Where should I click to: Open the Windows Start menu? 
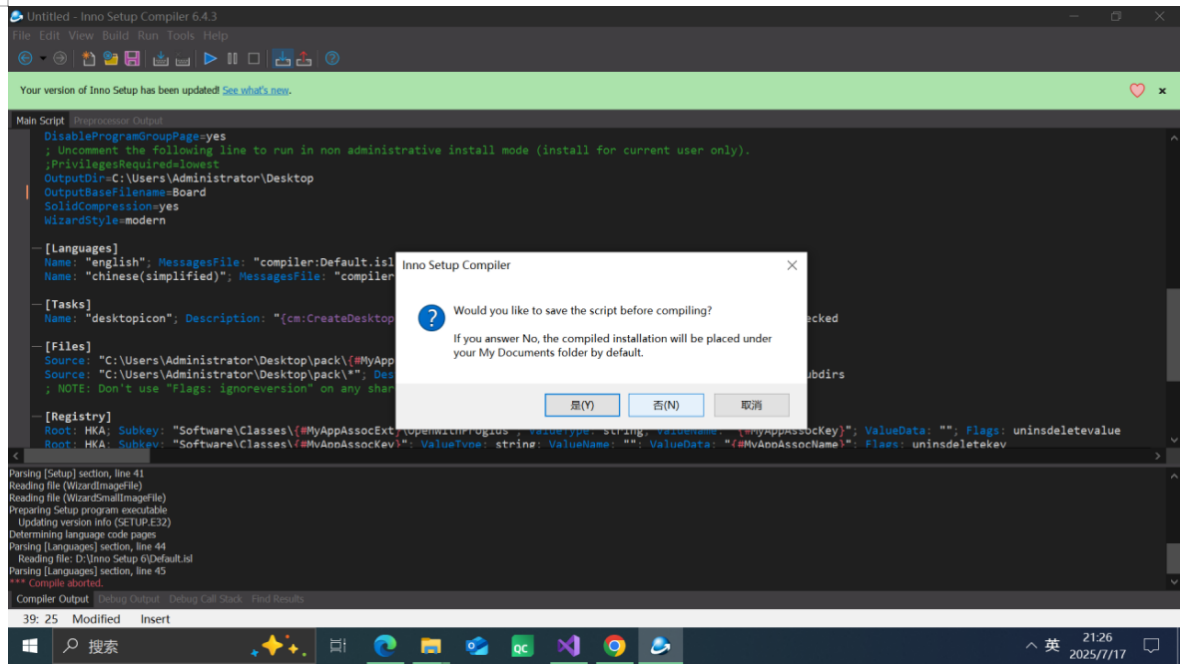pyautogui.click(x=30, y=645)
